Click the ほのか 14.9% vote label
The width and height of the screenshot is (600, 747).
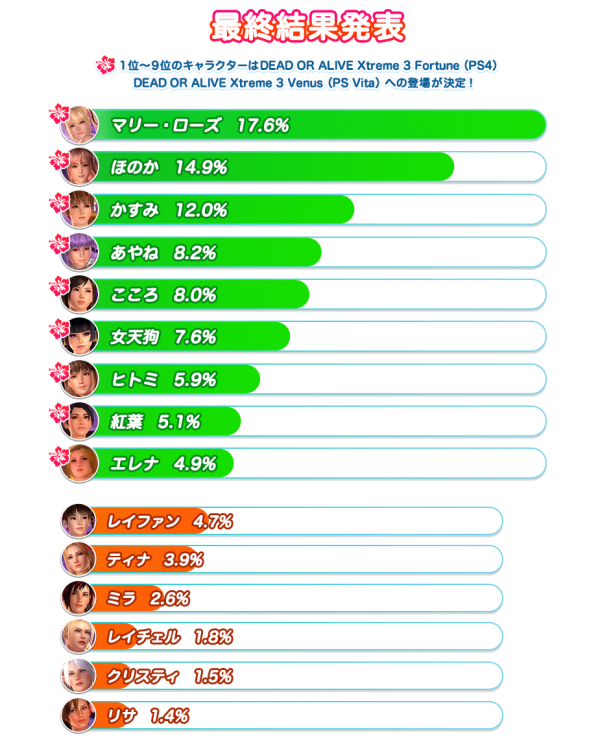168,167
